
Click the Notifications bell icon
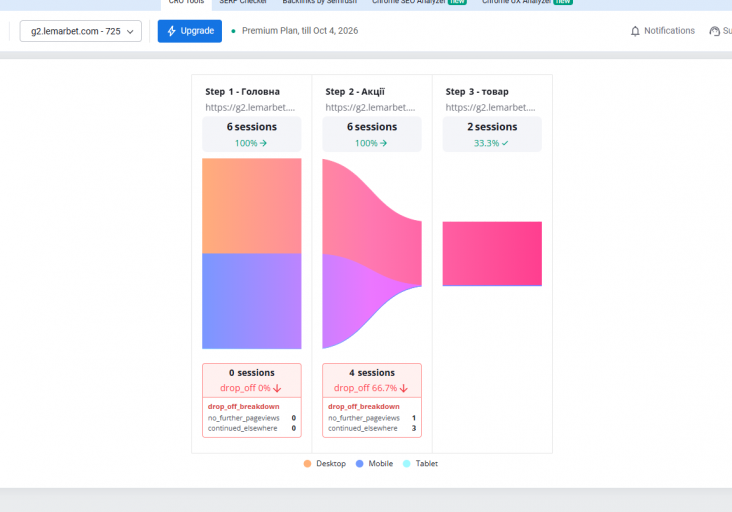(x=635, y=31)
